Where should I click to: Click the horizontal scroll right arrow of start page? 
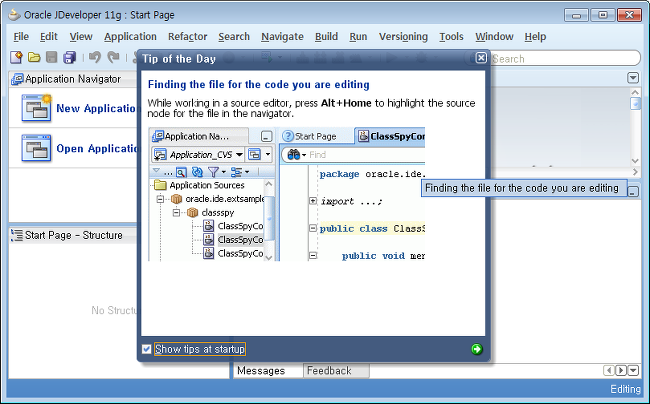pyautogui.click(x=635, y=171)
